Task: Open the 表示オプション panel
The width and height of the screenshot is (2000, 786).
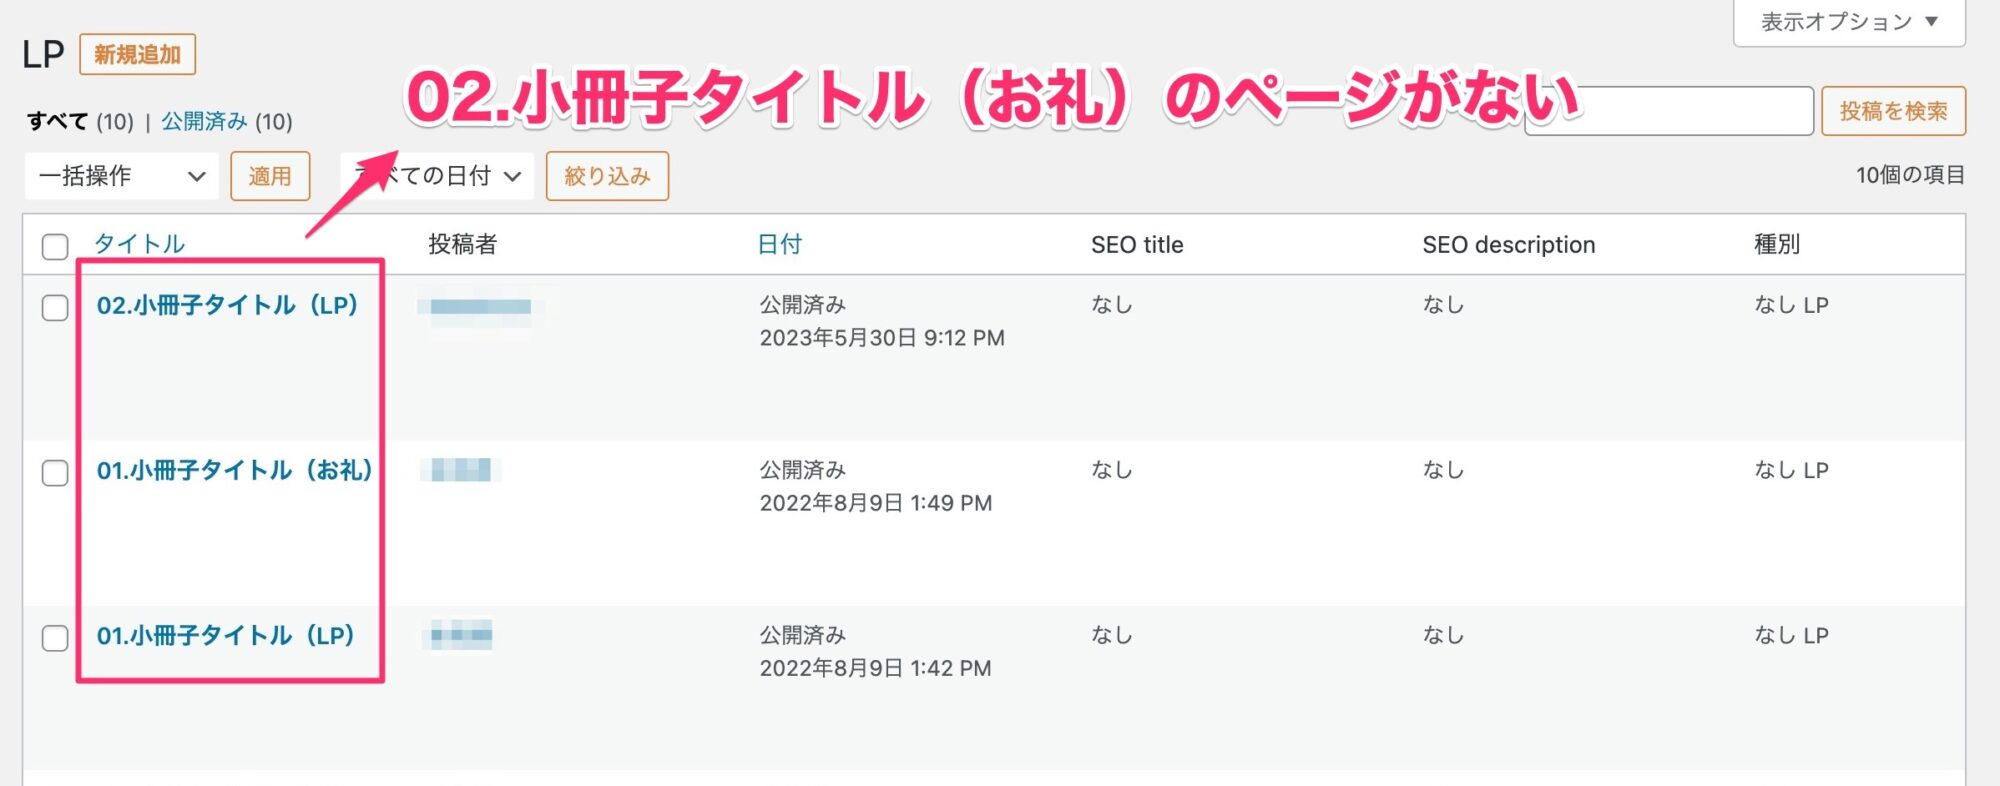Action: click(x=1849, y=22)
